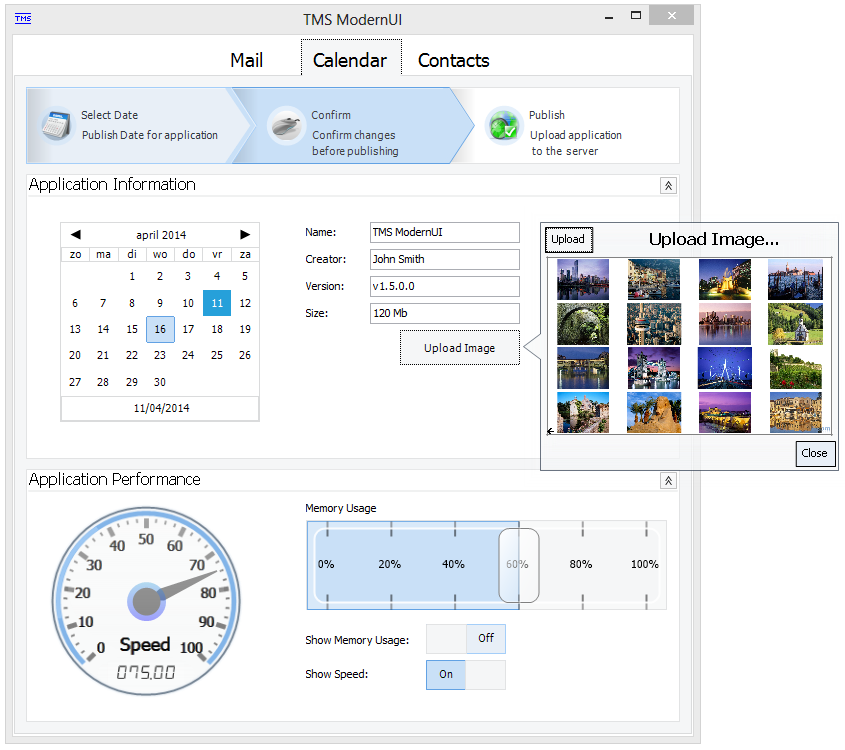Click the Upload button in popup
Viewport: 845px width, 750px height.
point(569,240)
